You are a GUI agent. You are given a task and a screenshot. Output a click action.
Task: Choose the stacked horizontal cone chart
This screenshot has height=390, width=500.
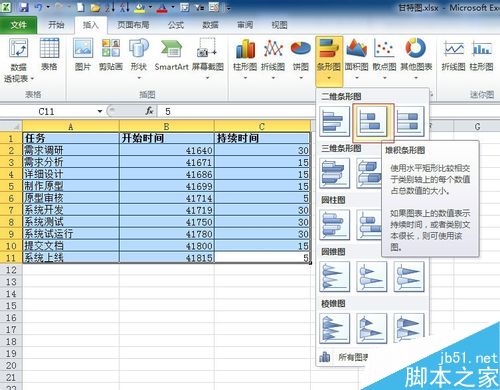point(372,277)
